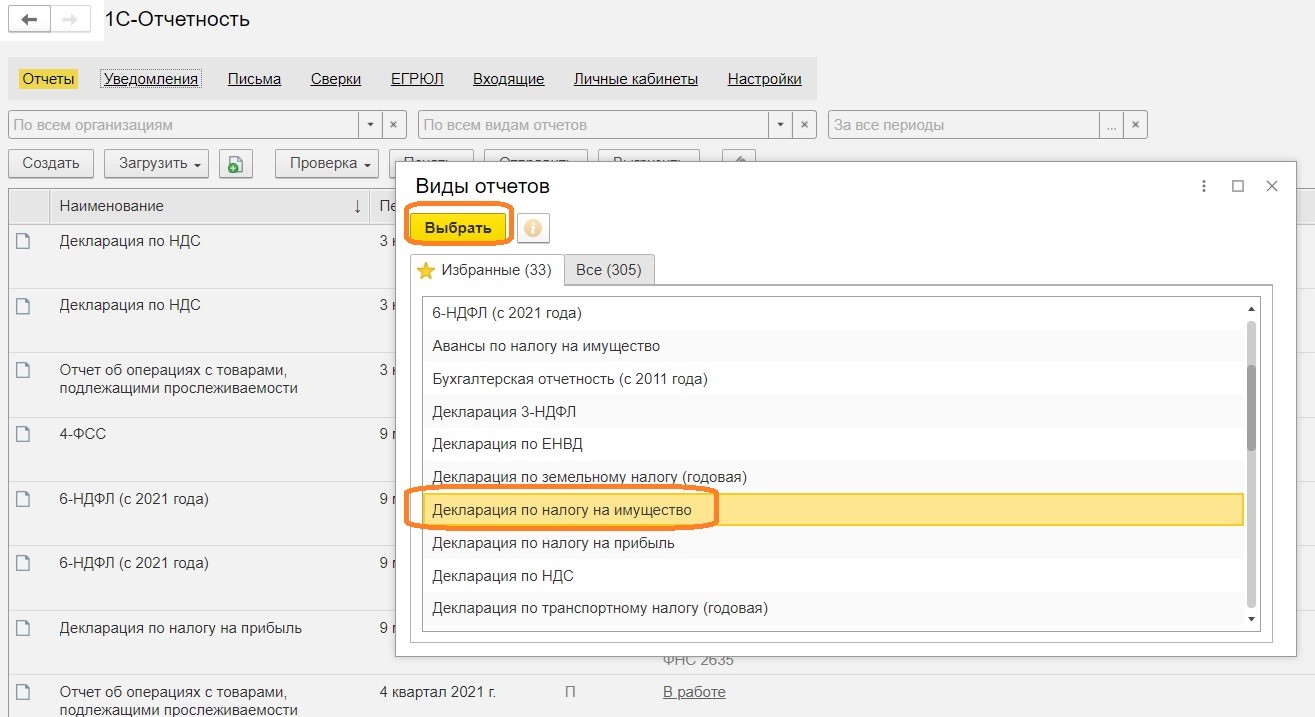The width and height of the screenshot is (1315, 717).
Task: Select Декларация по налогу на прибыль in dialog list
Action: coord(833,543)
